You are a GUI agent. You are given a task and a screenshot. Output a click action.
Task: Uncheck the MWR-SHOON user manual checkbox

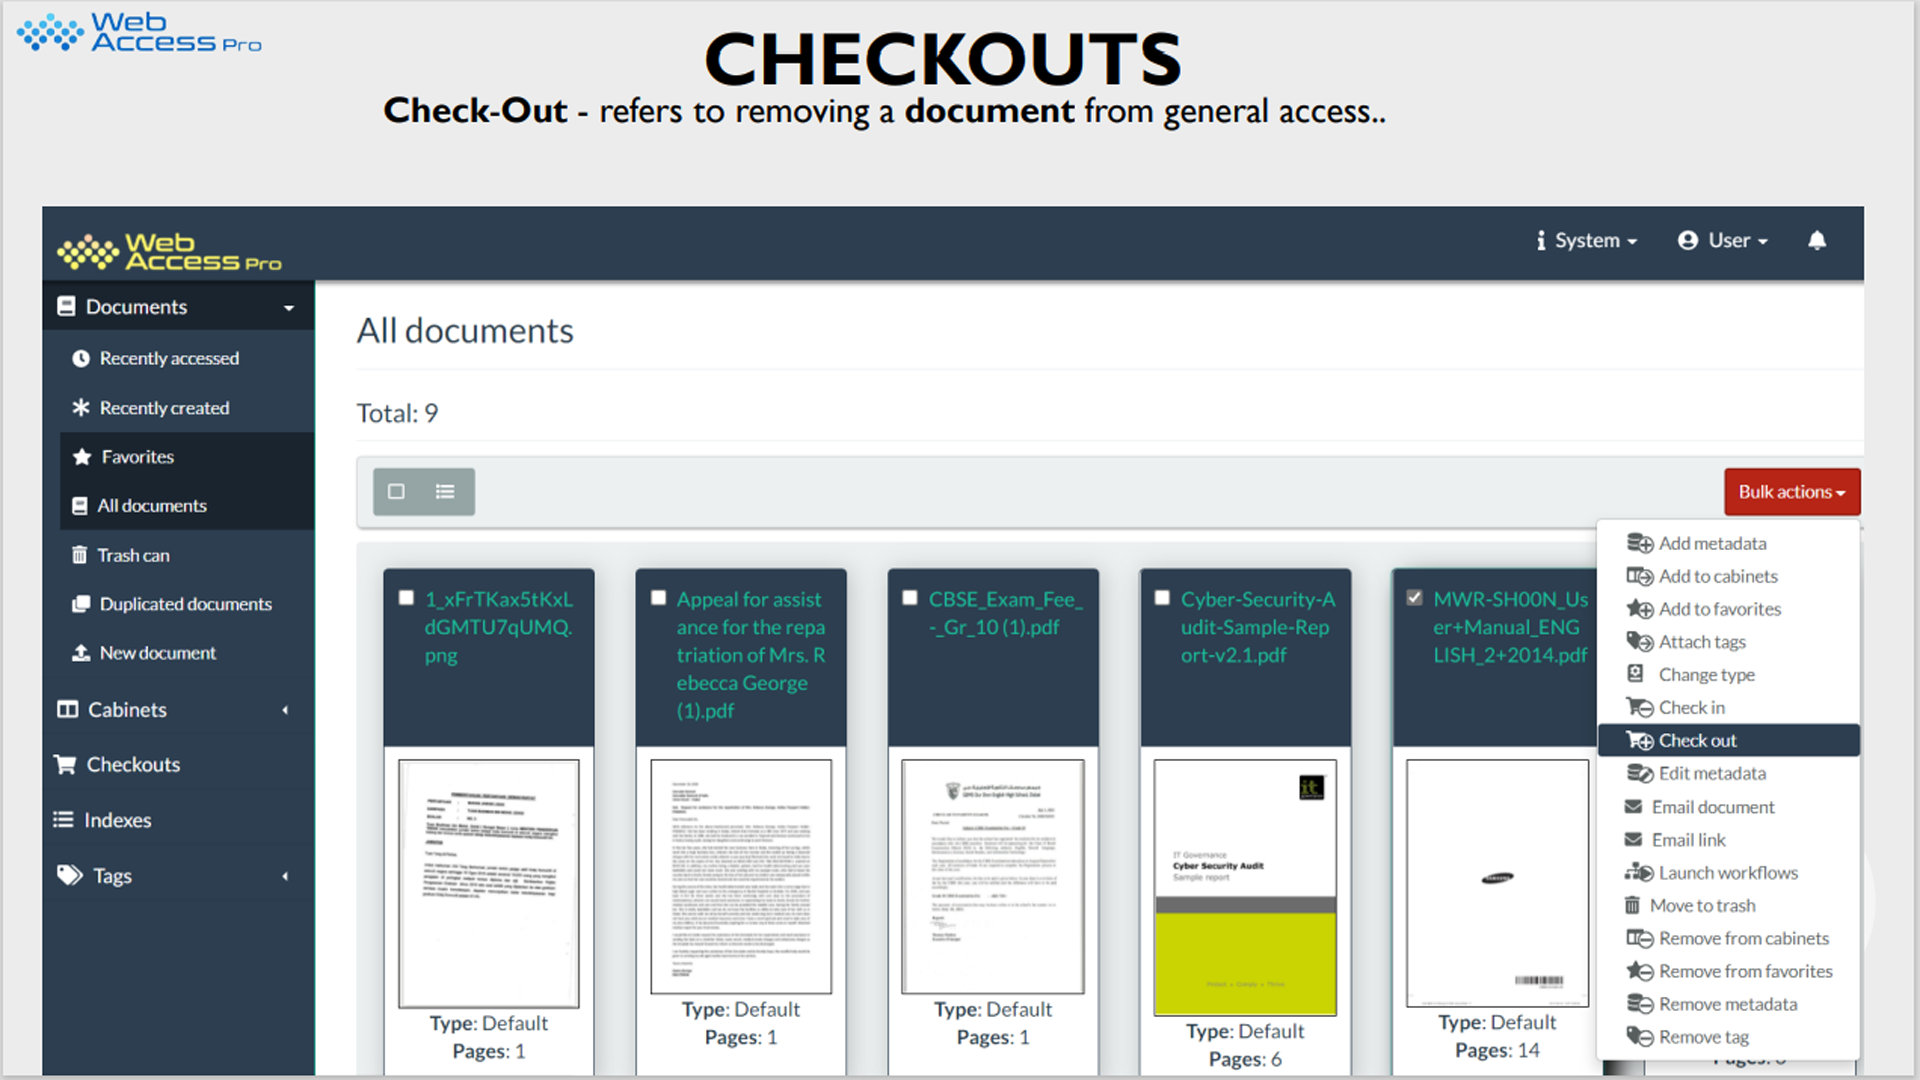[x=1414, y=598]
